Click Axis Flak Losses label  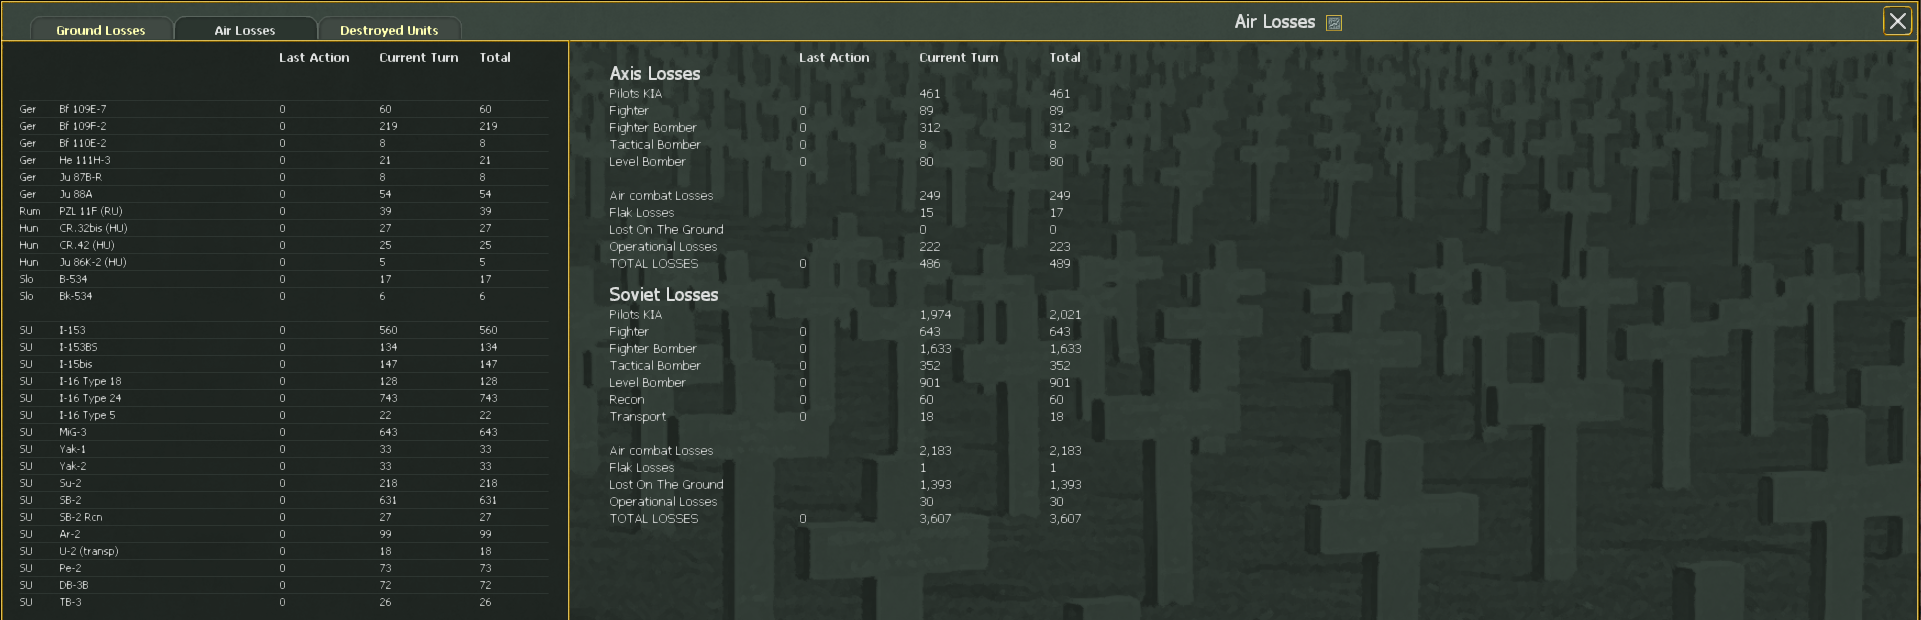tap(642, 213)
